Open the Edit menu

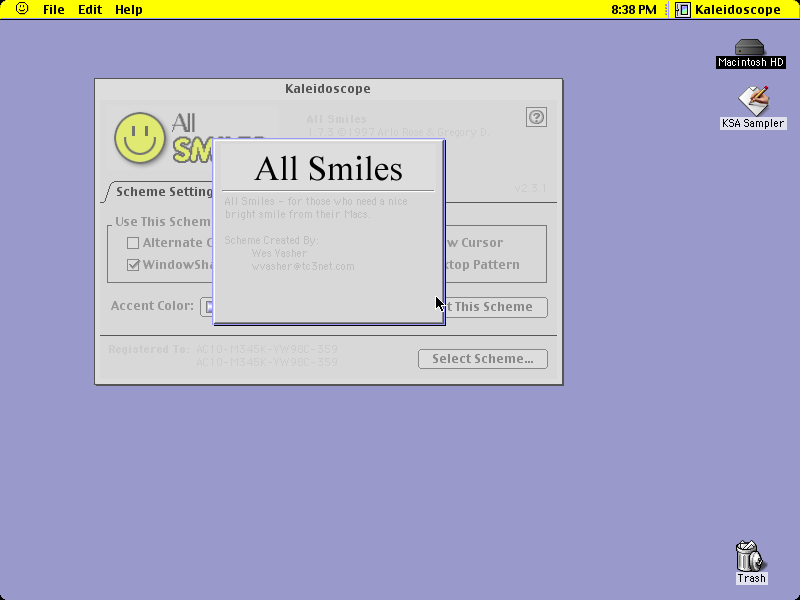pos(90,9)
